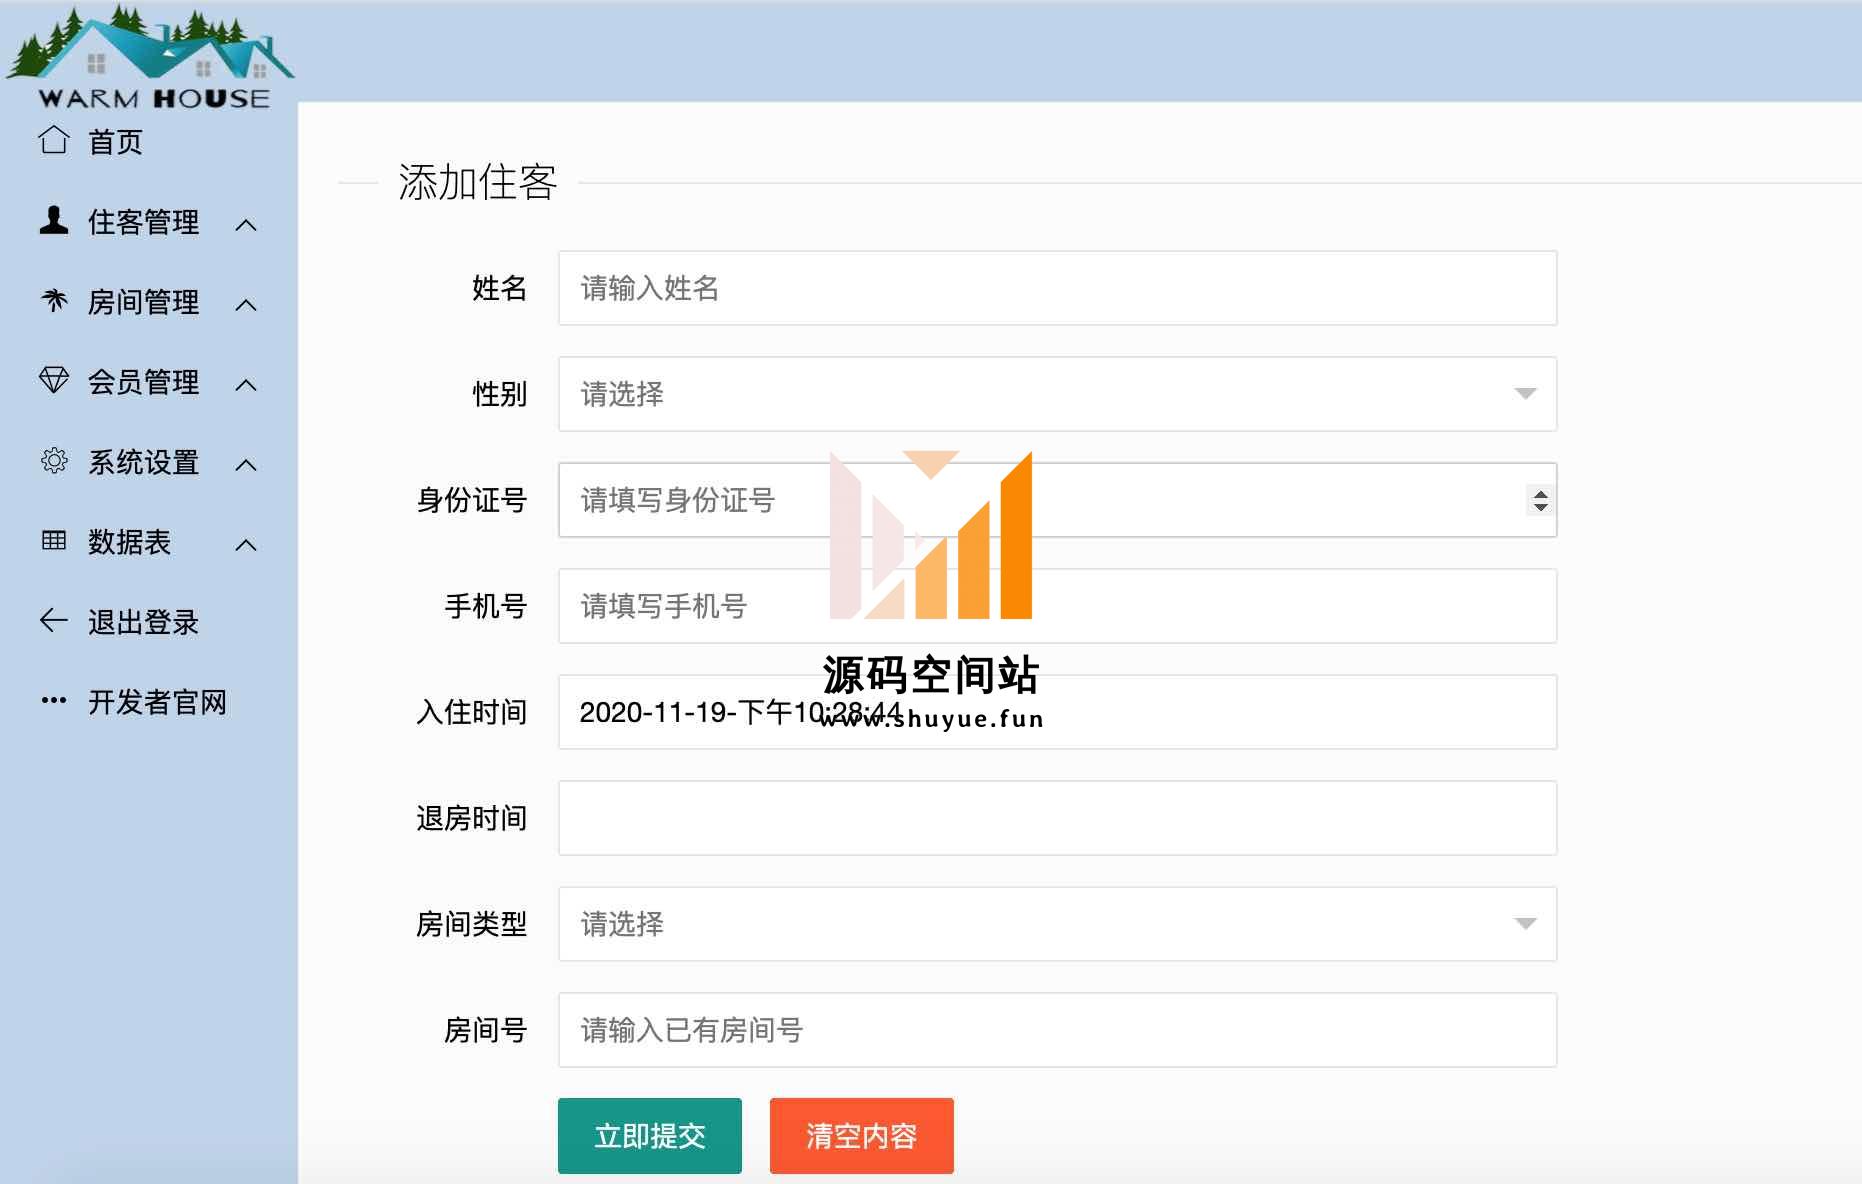Viewport: 1862px width, 1184px height.
Task: Collapse the 系统设置 chevron
Action: (246, 464)
